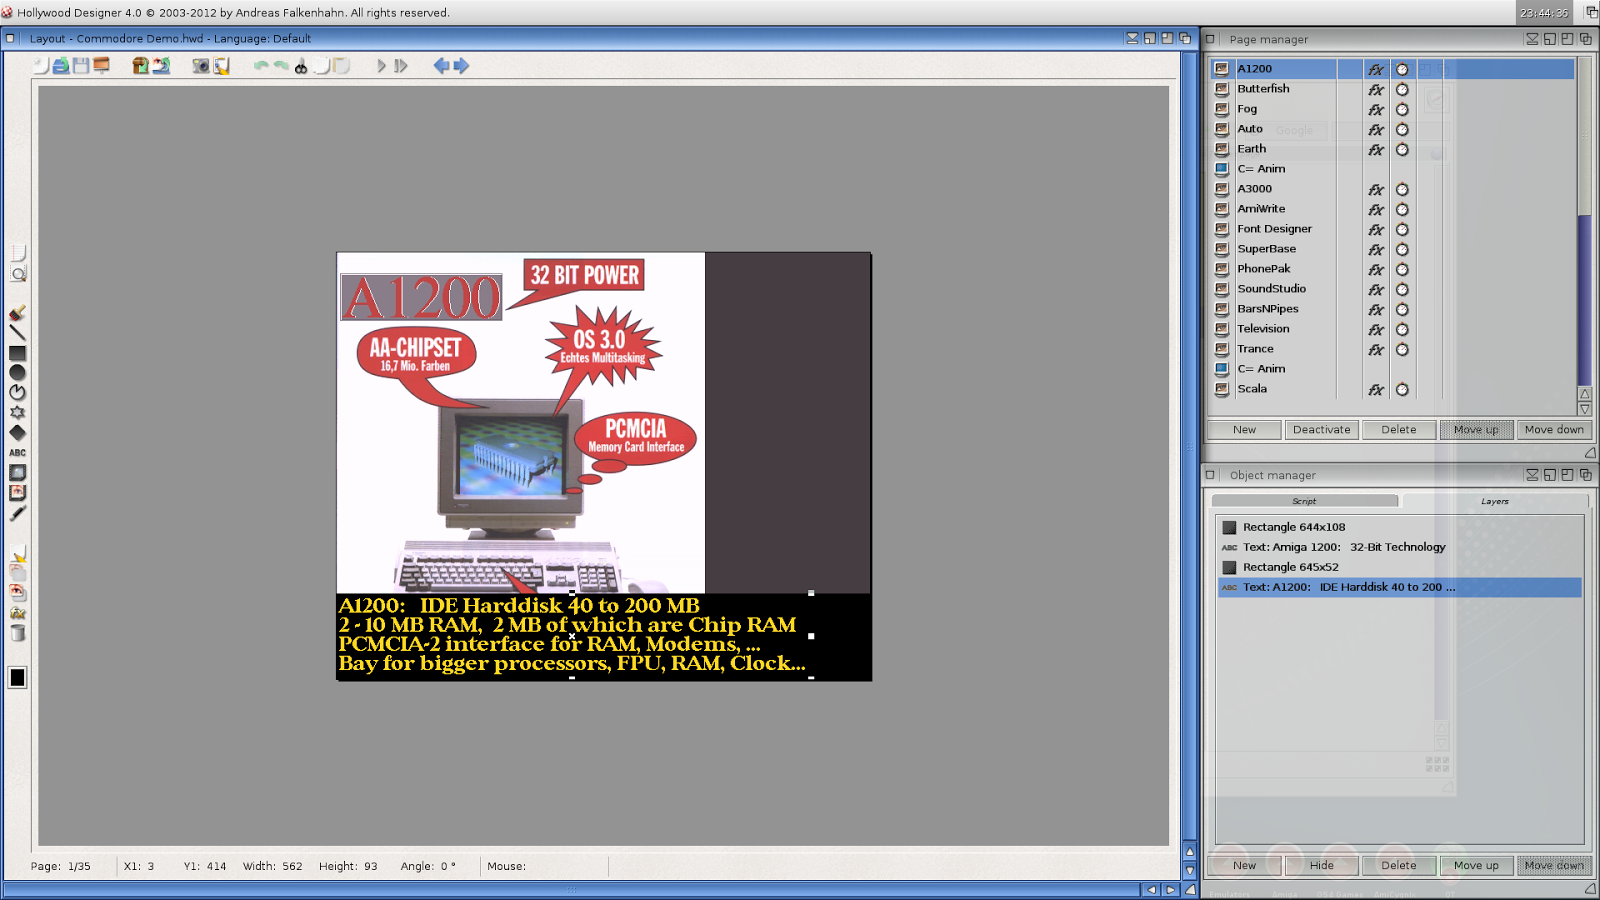Click Delete button in Page manager
1600x900 pixels.
click(1399, 430)
